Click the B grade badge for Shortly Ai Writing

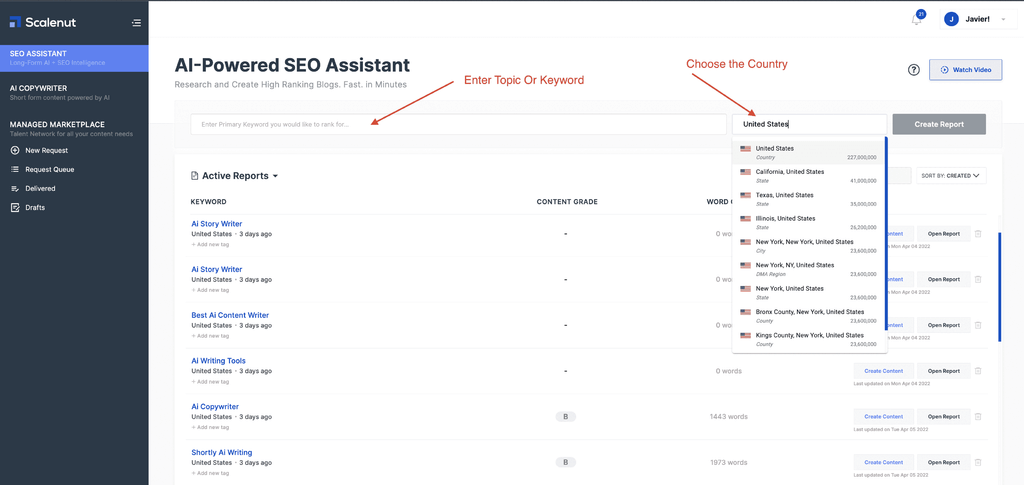tap(566, 462)
